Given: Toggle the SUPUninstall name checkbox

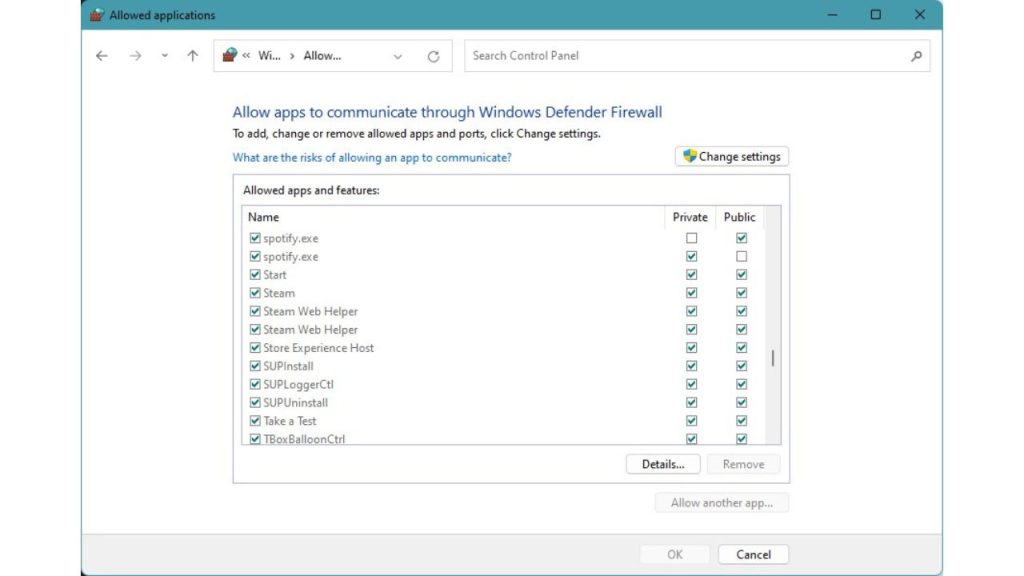Looking at the screenshot, I should (255, 403).
